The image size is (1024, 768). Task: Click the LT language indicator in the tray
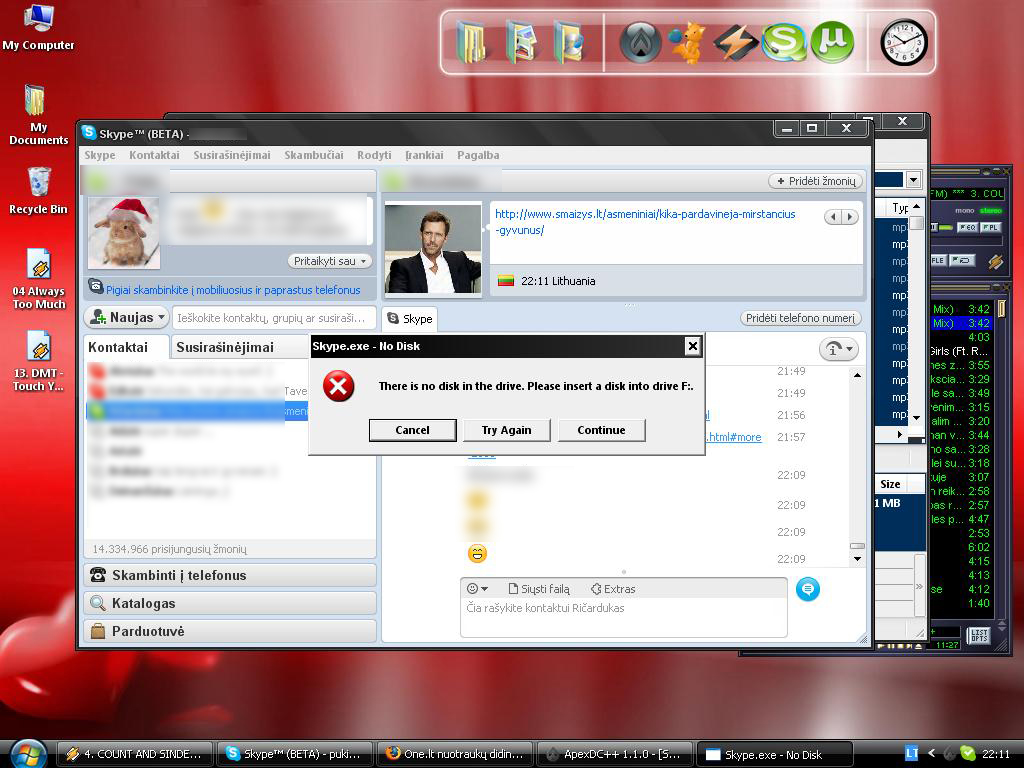(x=911, y=753)
